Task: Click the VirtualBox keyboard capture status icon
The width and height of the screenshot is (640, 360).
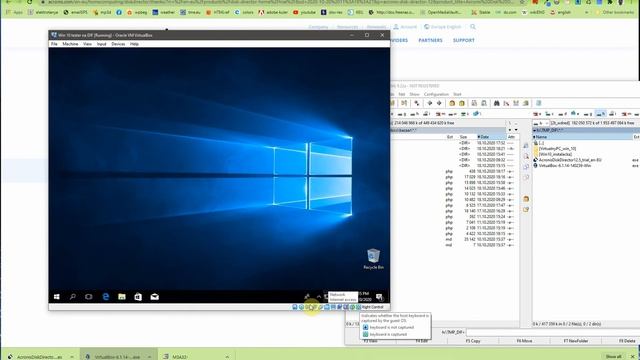Action: (358, 307)
